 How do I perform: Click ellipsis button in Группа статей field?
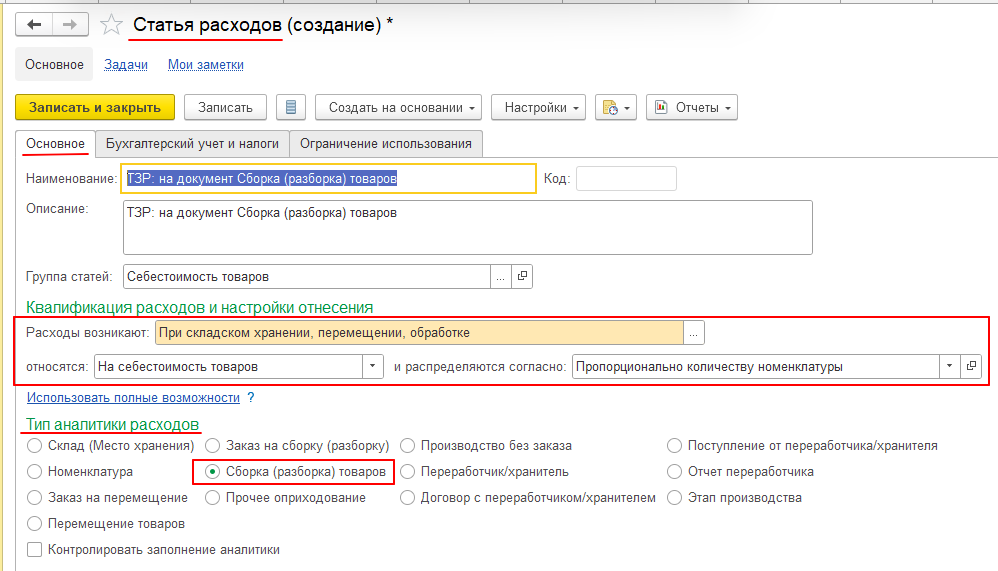pos(500,276)
